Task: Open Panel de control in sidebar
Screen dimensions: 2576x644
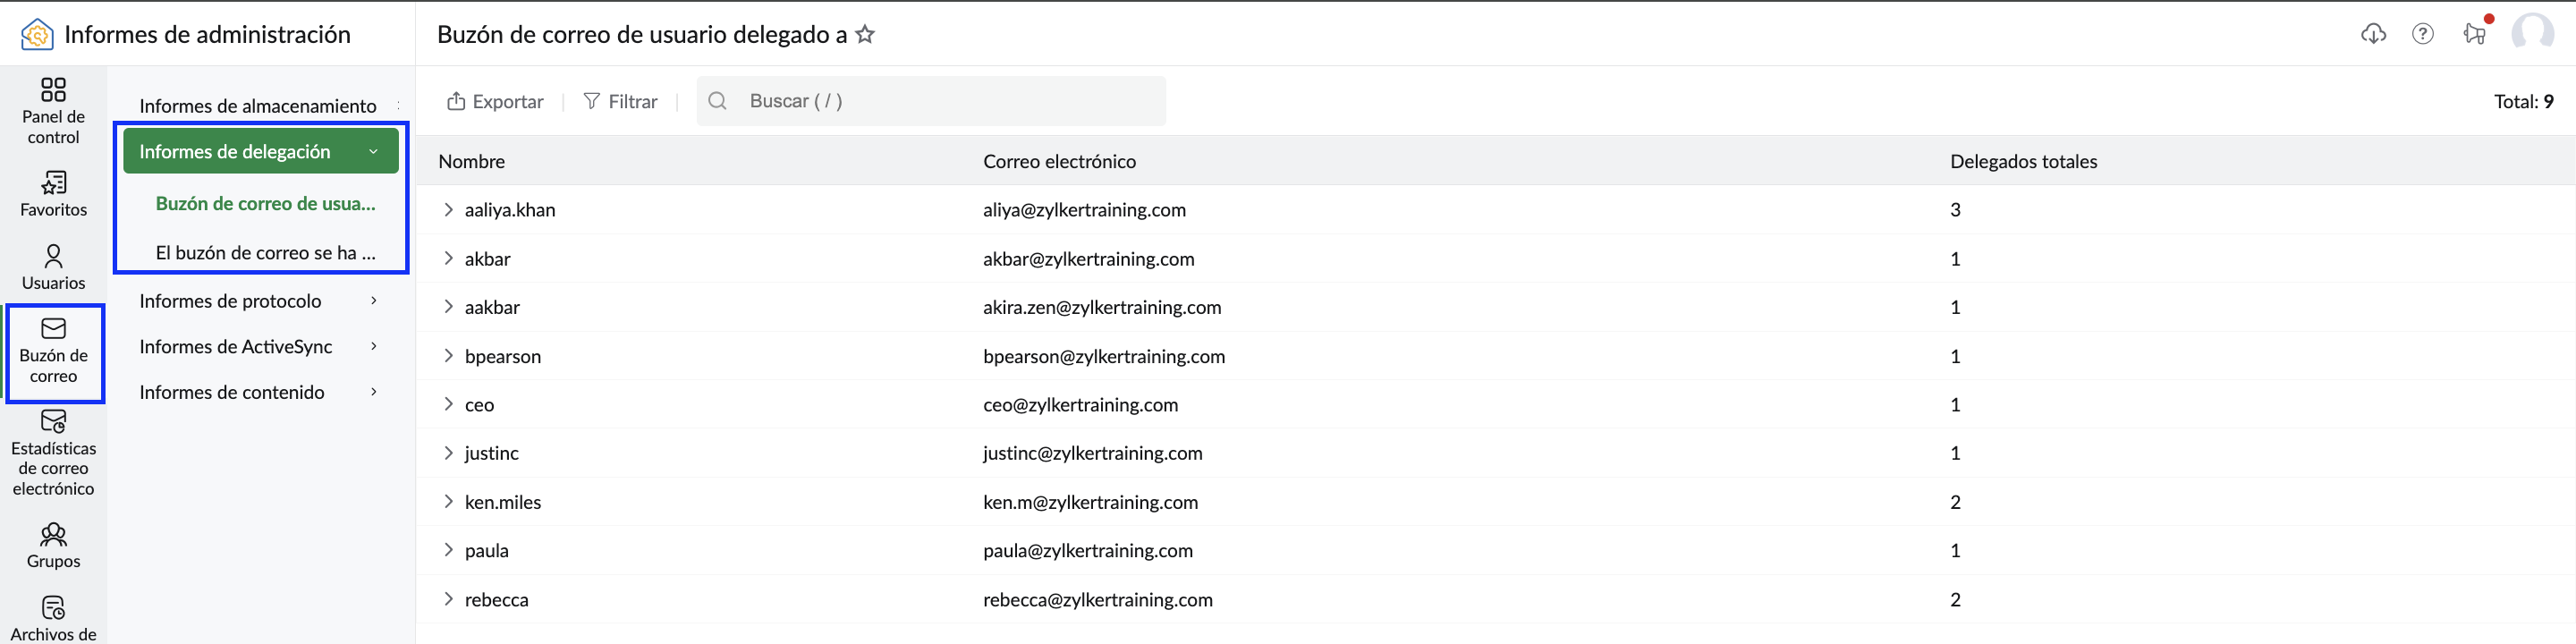Action: coord(53,111)
